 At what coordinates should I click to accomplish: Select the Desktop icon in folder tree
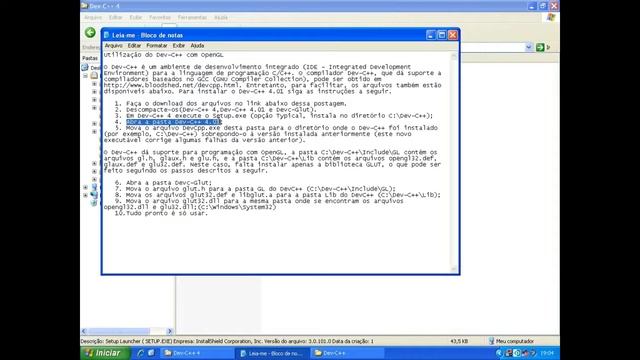click(x=85, y=67)
